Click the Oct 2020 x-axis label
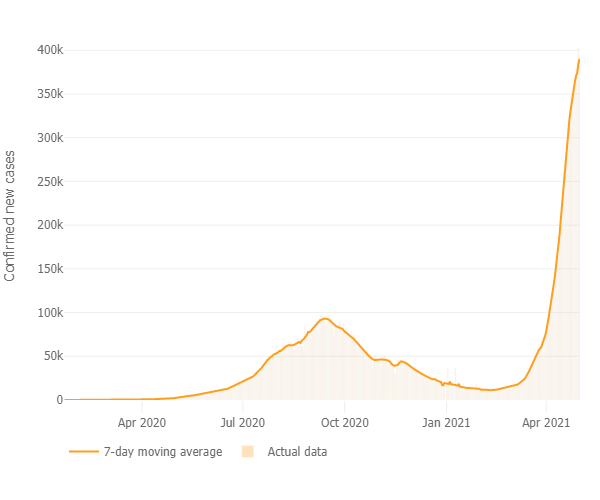This screenshot has width=600, height=500. click(343, 422)
